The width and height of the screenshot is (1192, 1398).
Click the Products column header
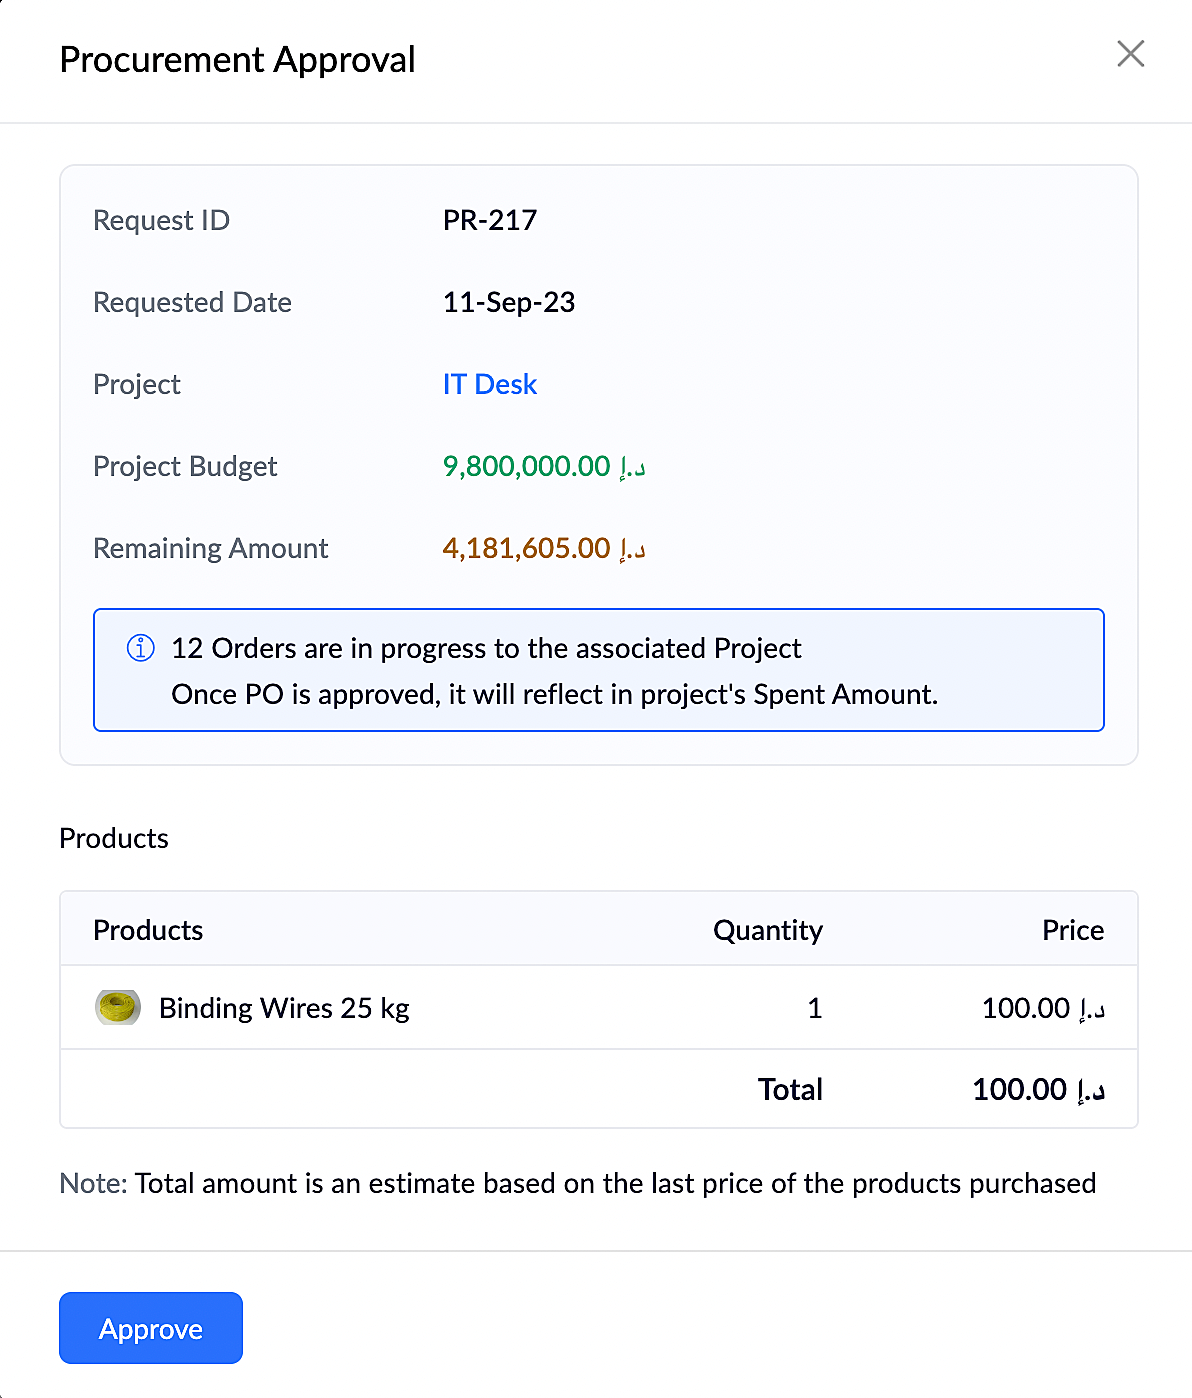point(148,931)
